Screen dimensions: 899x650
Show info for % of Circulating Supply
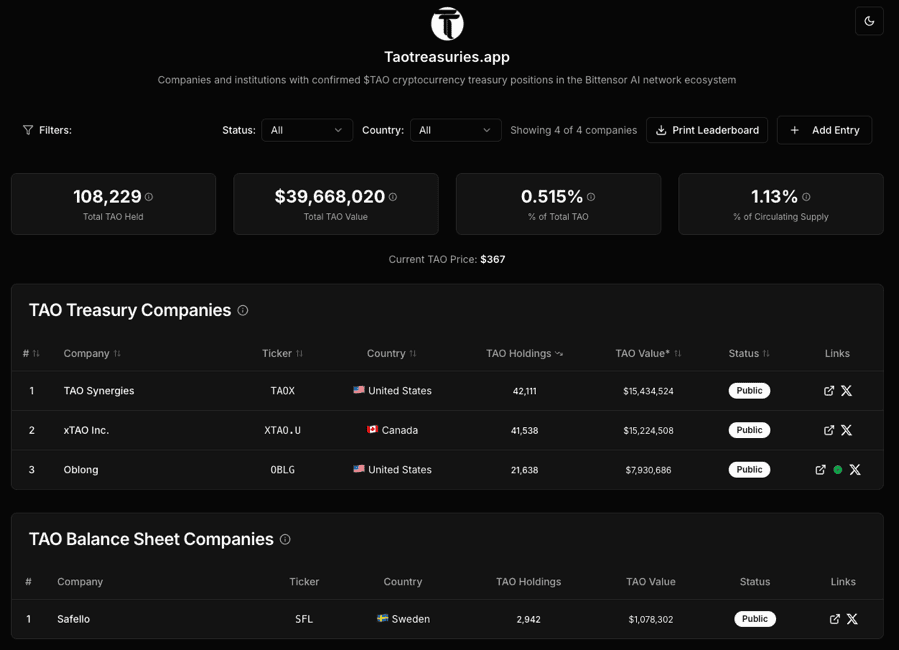(806, 197)
